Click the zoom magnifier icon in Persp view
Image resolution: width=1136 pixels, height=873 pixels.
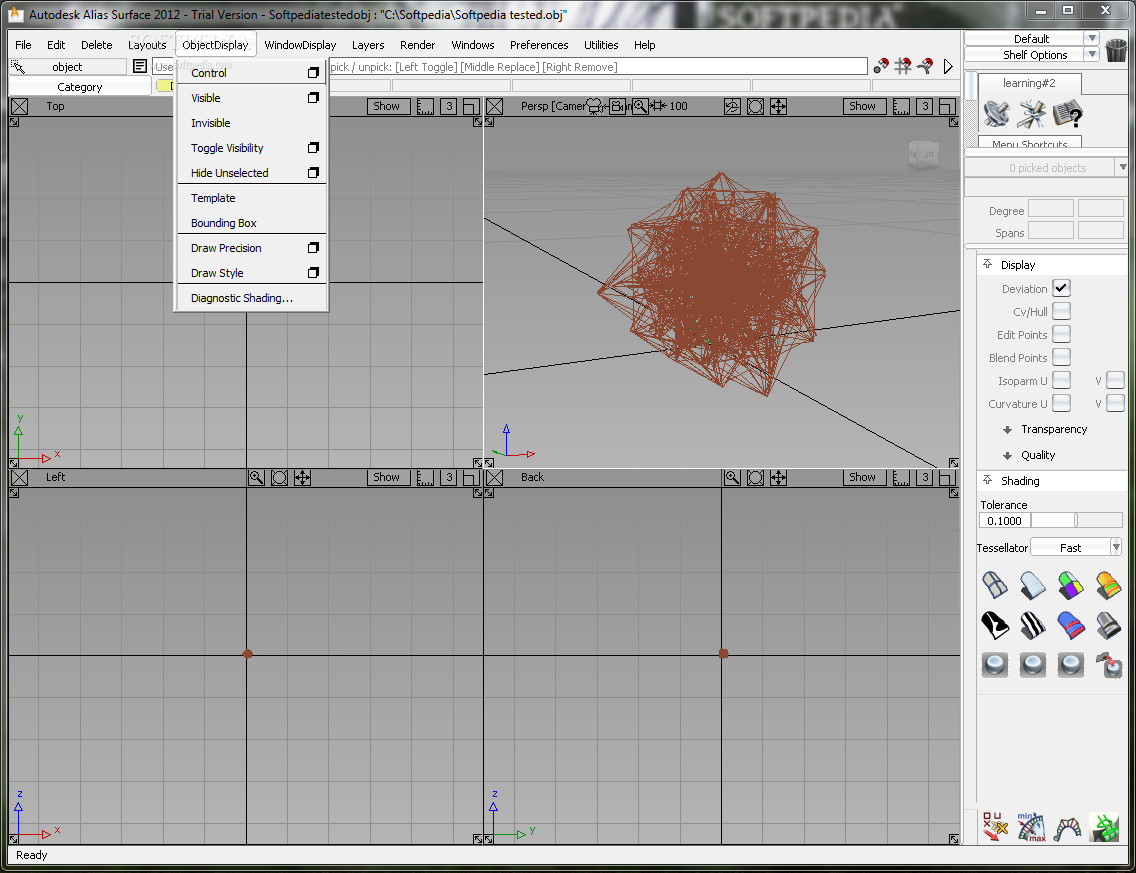point(640,106)
